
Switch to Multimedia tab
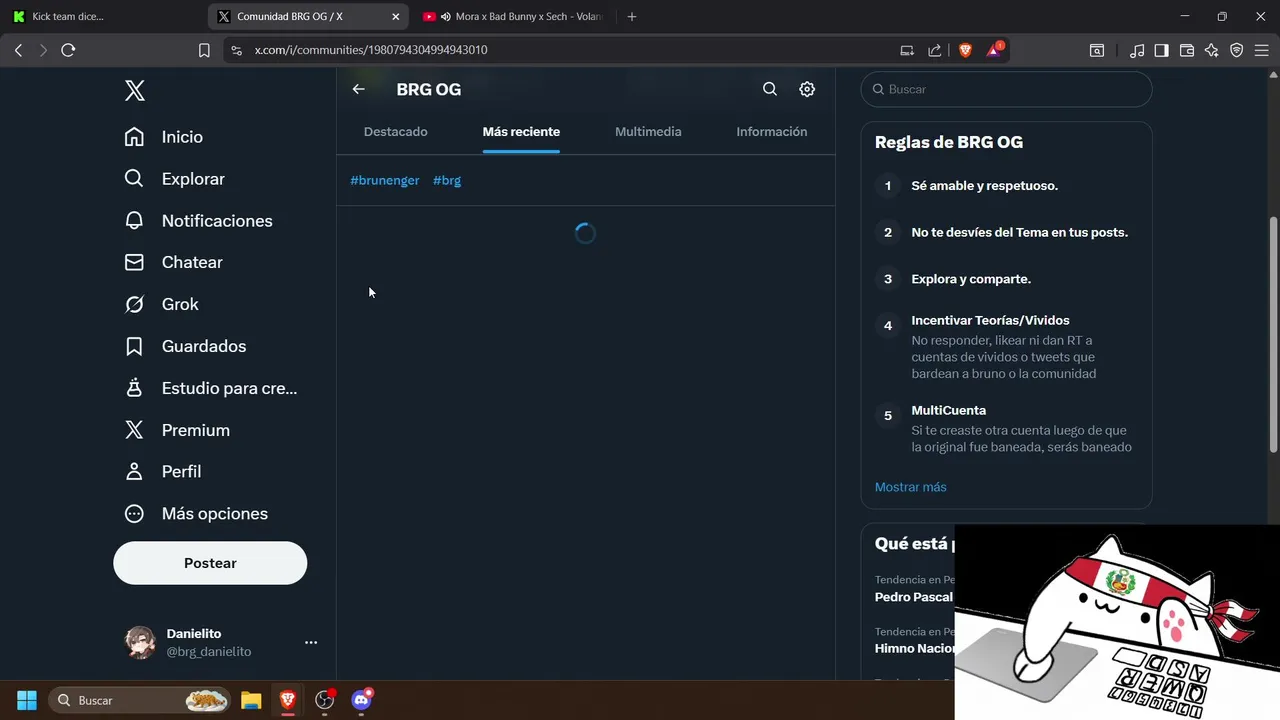[648, 132]
